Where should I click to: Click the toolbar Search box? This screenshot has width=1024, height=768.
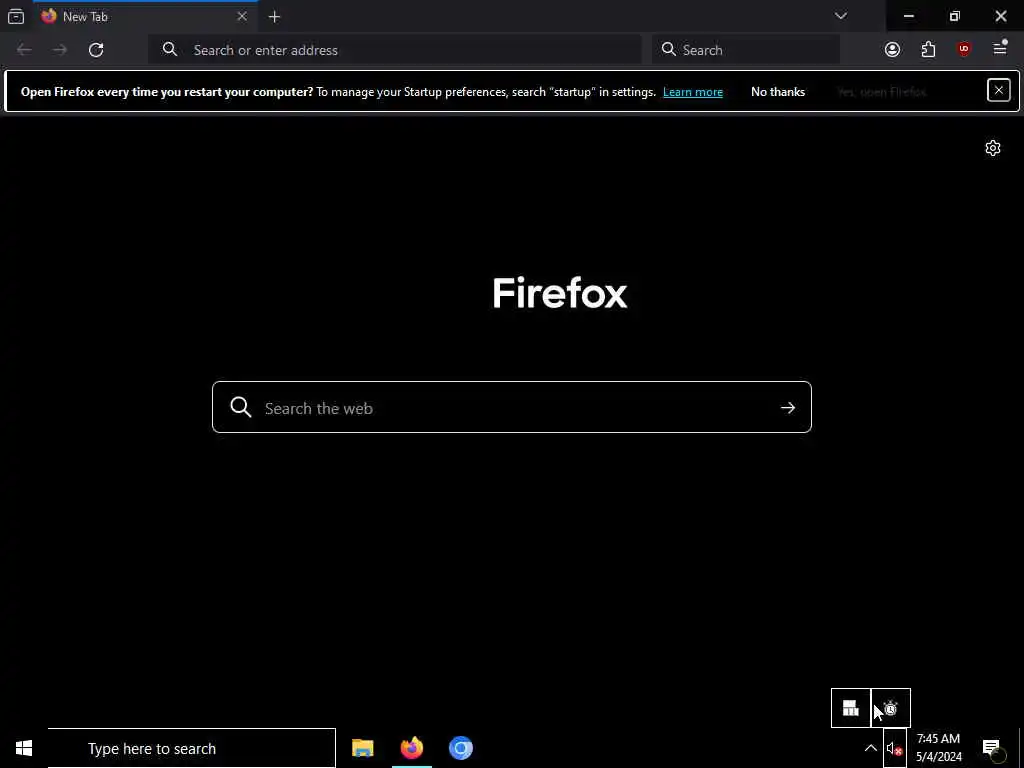745,50
